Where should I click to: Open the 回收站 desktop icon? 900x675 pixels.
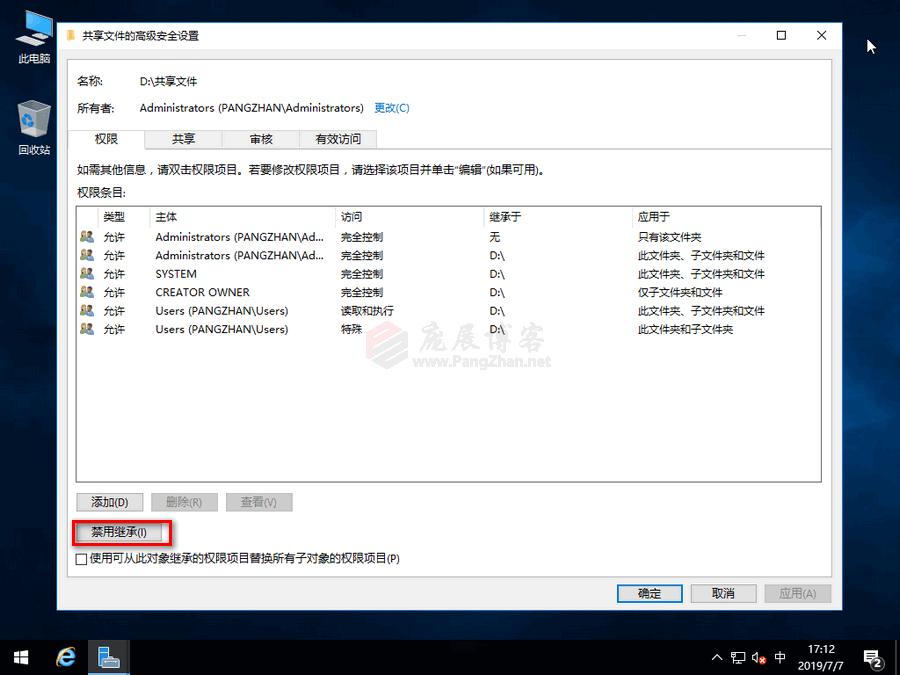(x=33, y=125)
